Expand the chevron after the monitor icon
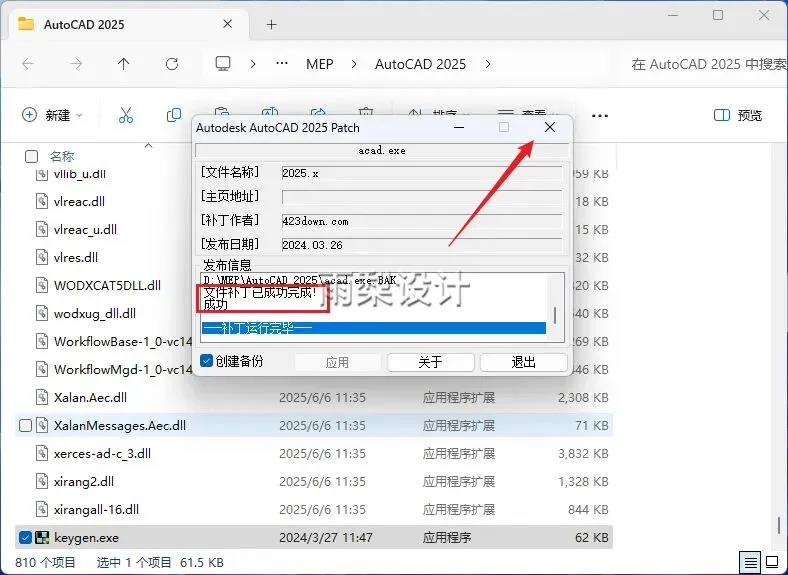This screenshot has width=788, height=575. click(x=253, y=64)
